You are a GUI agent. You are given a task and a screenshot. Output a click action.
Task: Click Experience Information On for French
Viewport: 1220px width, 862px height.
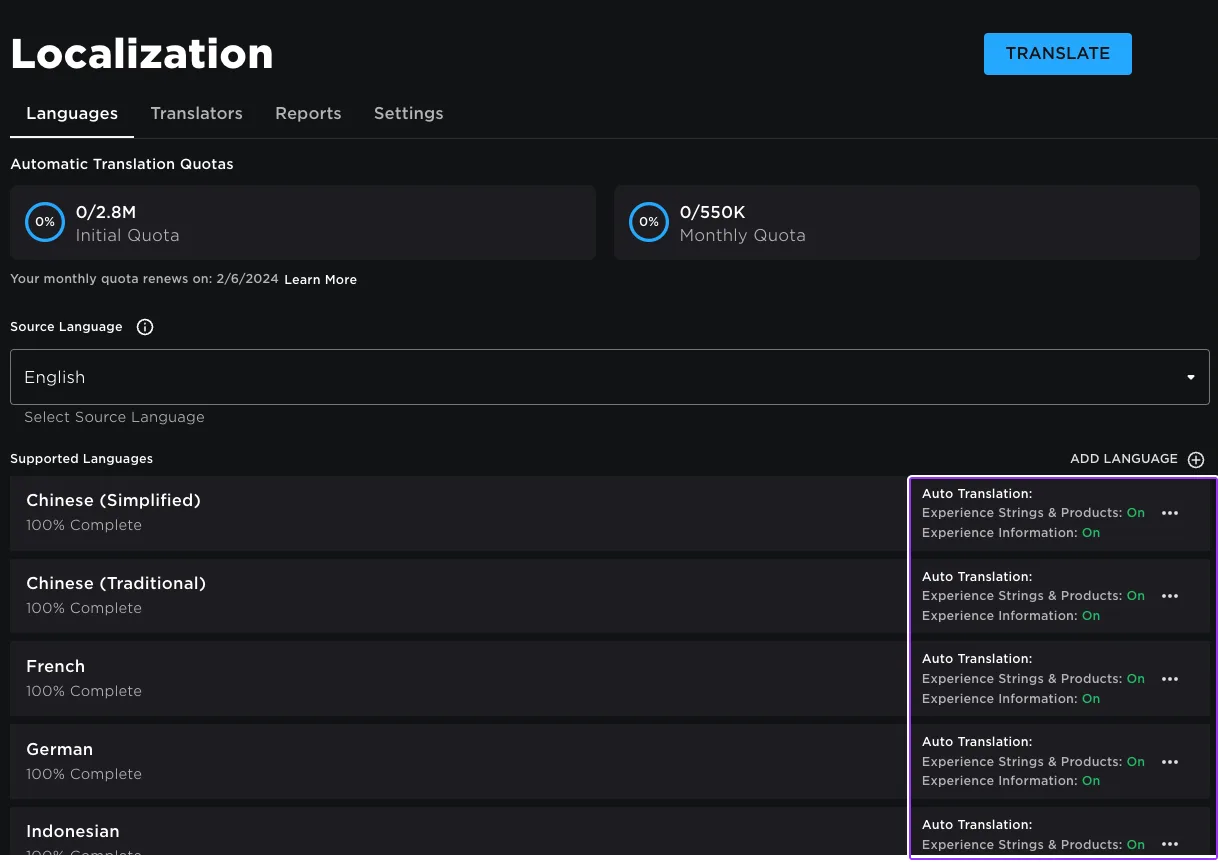click(1011, 699)
